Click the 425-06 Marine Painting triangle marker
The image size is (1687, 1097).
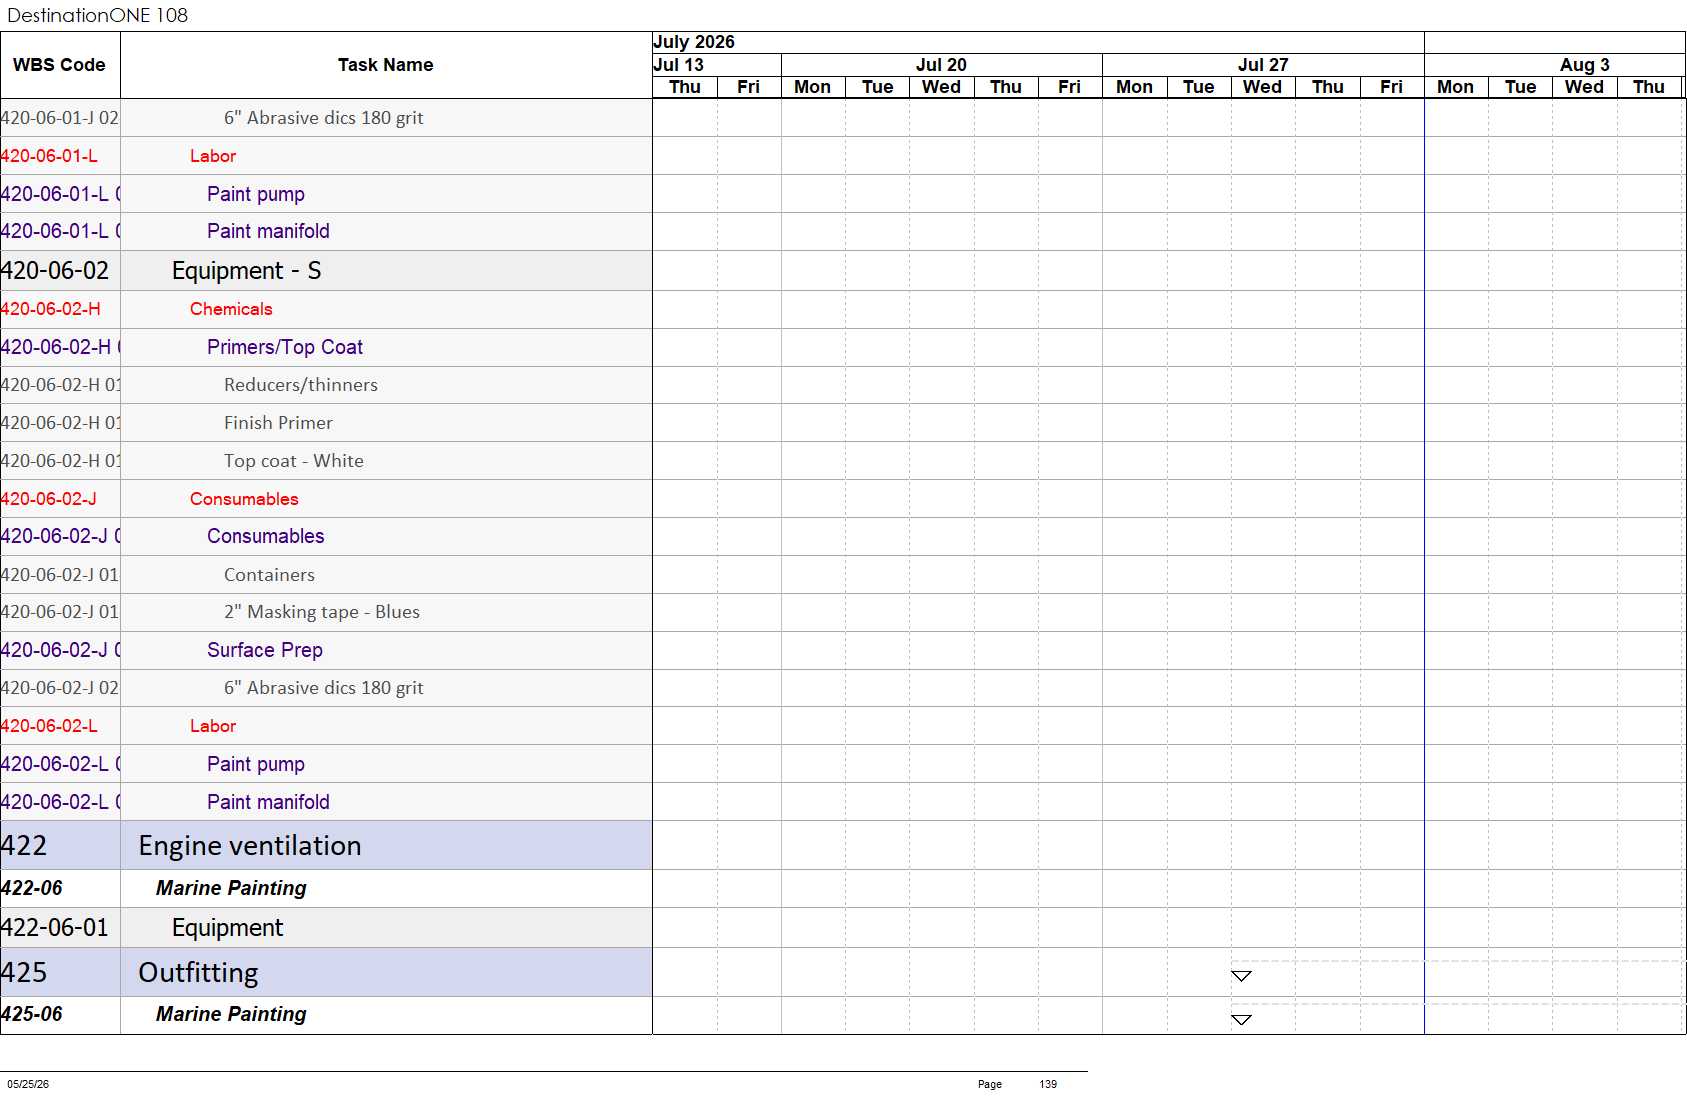(1241, 1020)
